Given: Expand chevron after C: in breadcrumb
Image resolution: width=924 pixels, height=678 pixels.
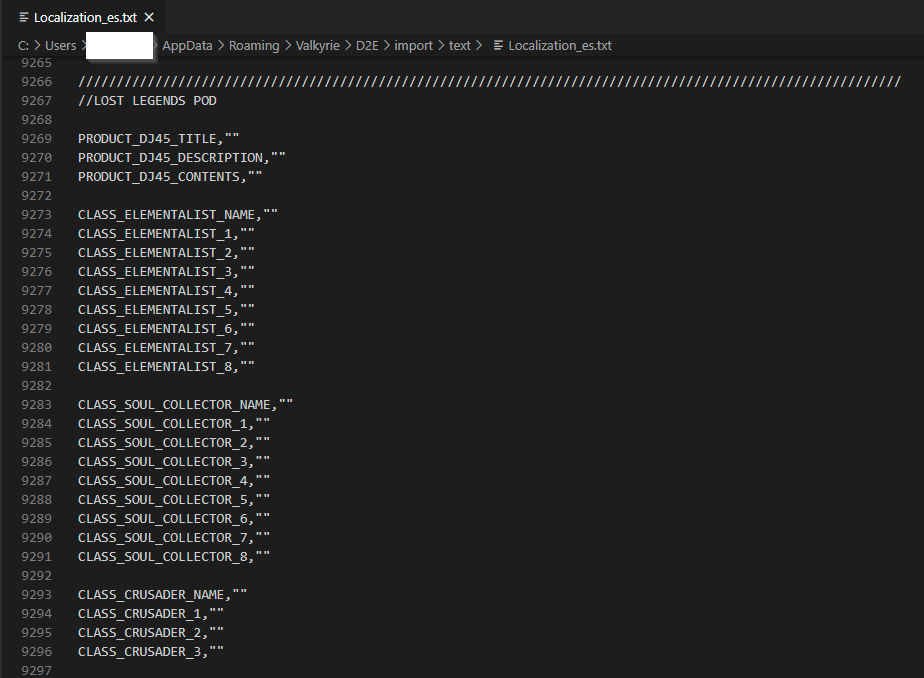Looking at the screenshot, I should coord(37,45).
